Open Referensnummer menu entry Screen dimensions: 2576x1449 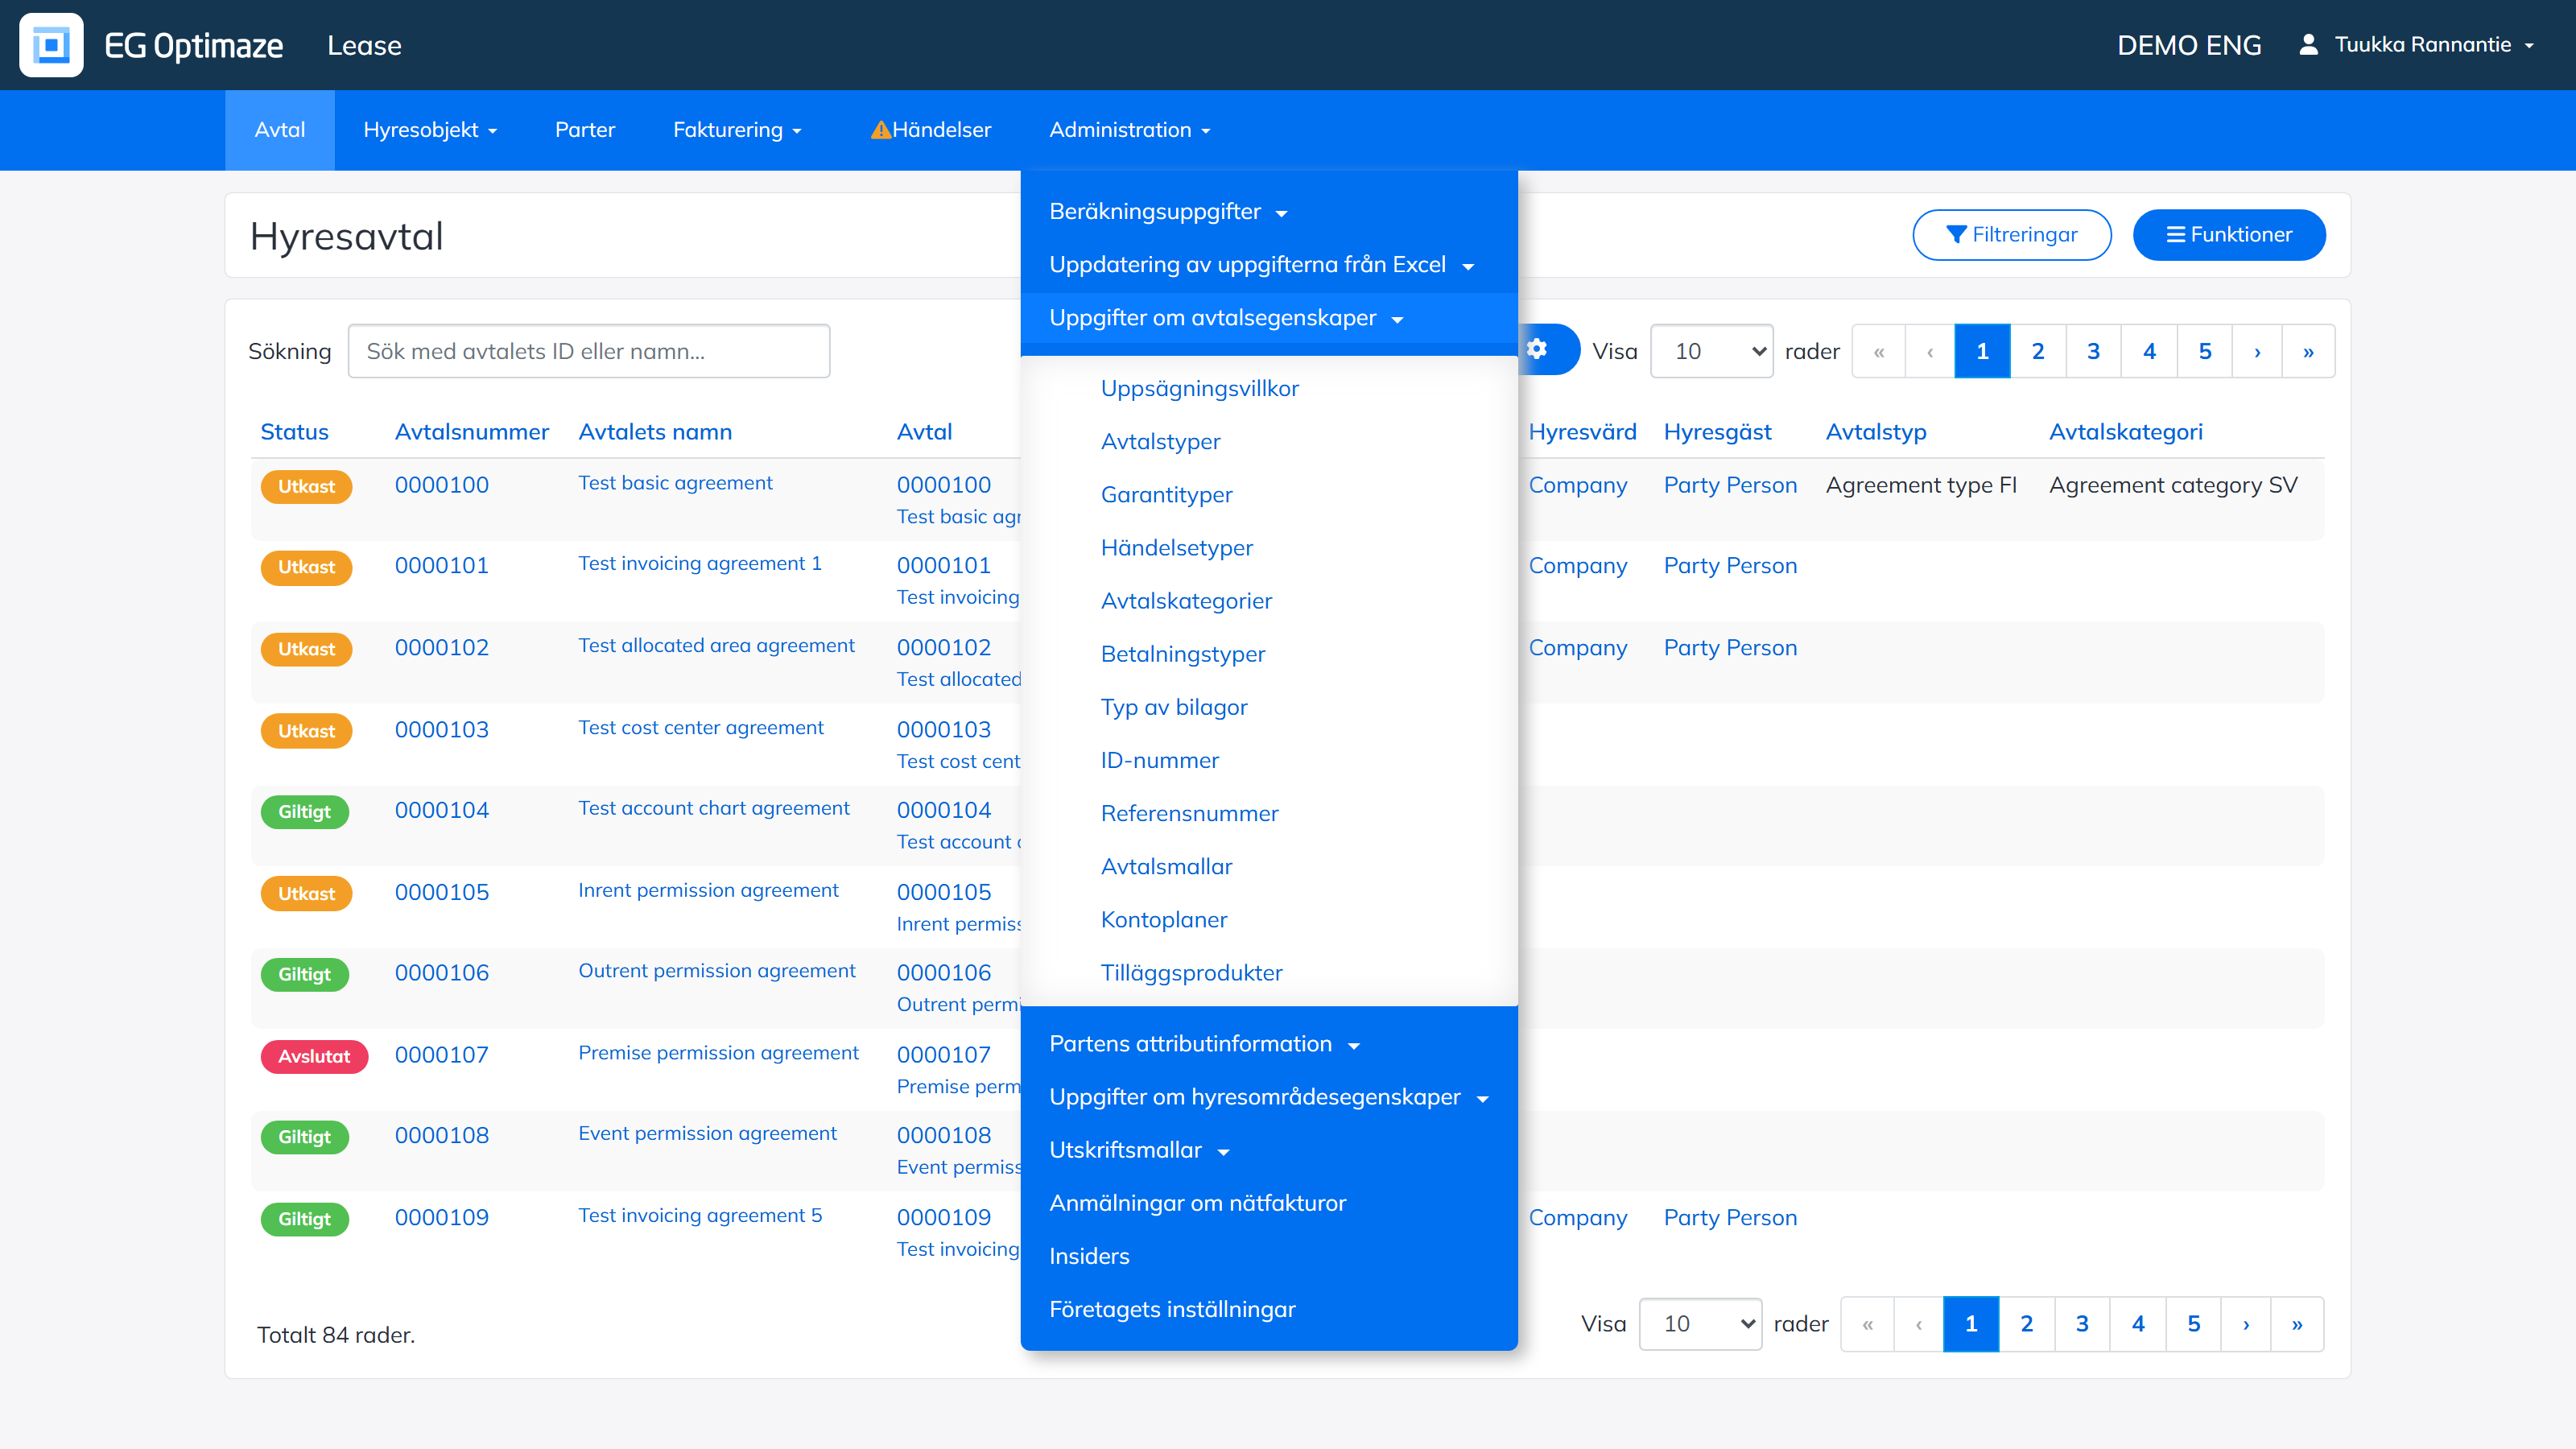click(x=1189, y=813)
